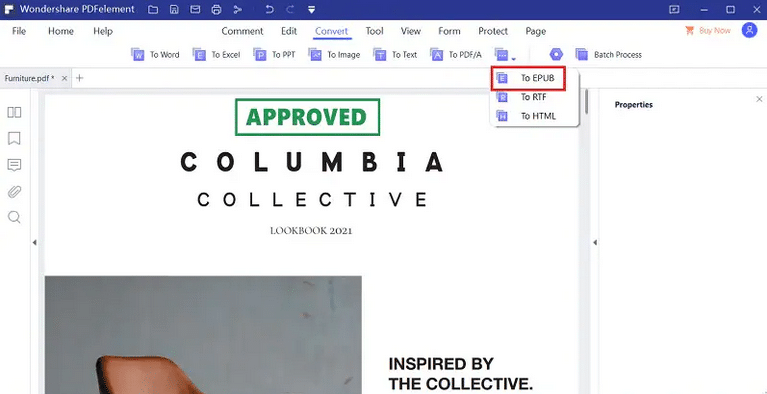767x394 pixels.
Task: Open conversion settings hexagon icon
Action: [556, 54]
